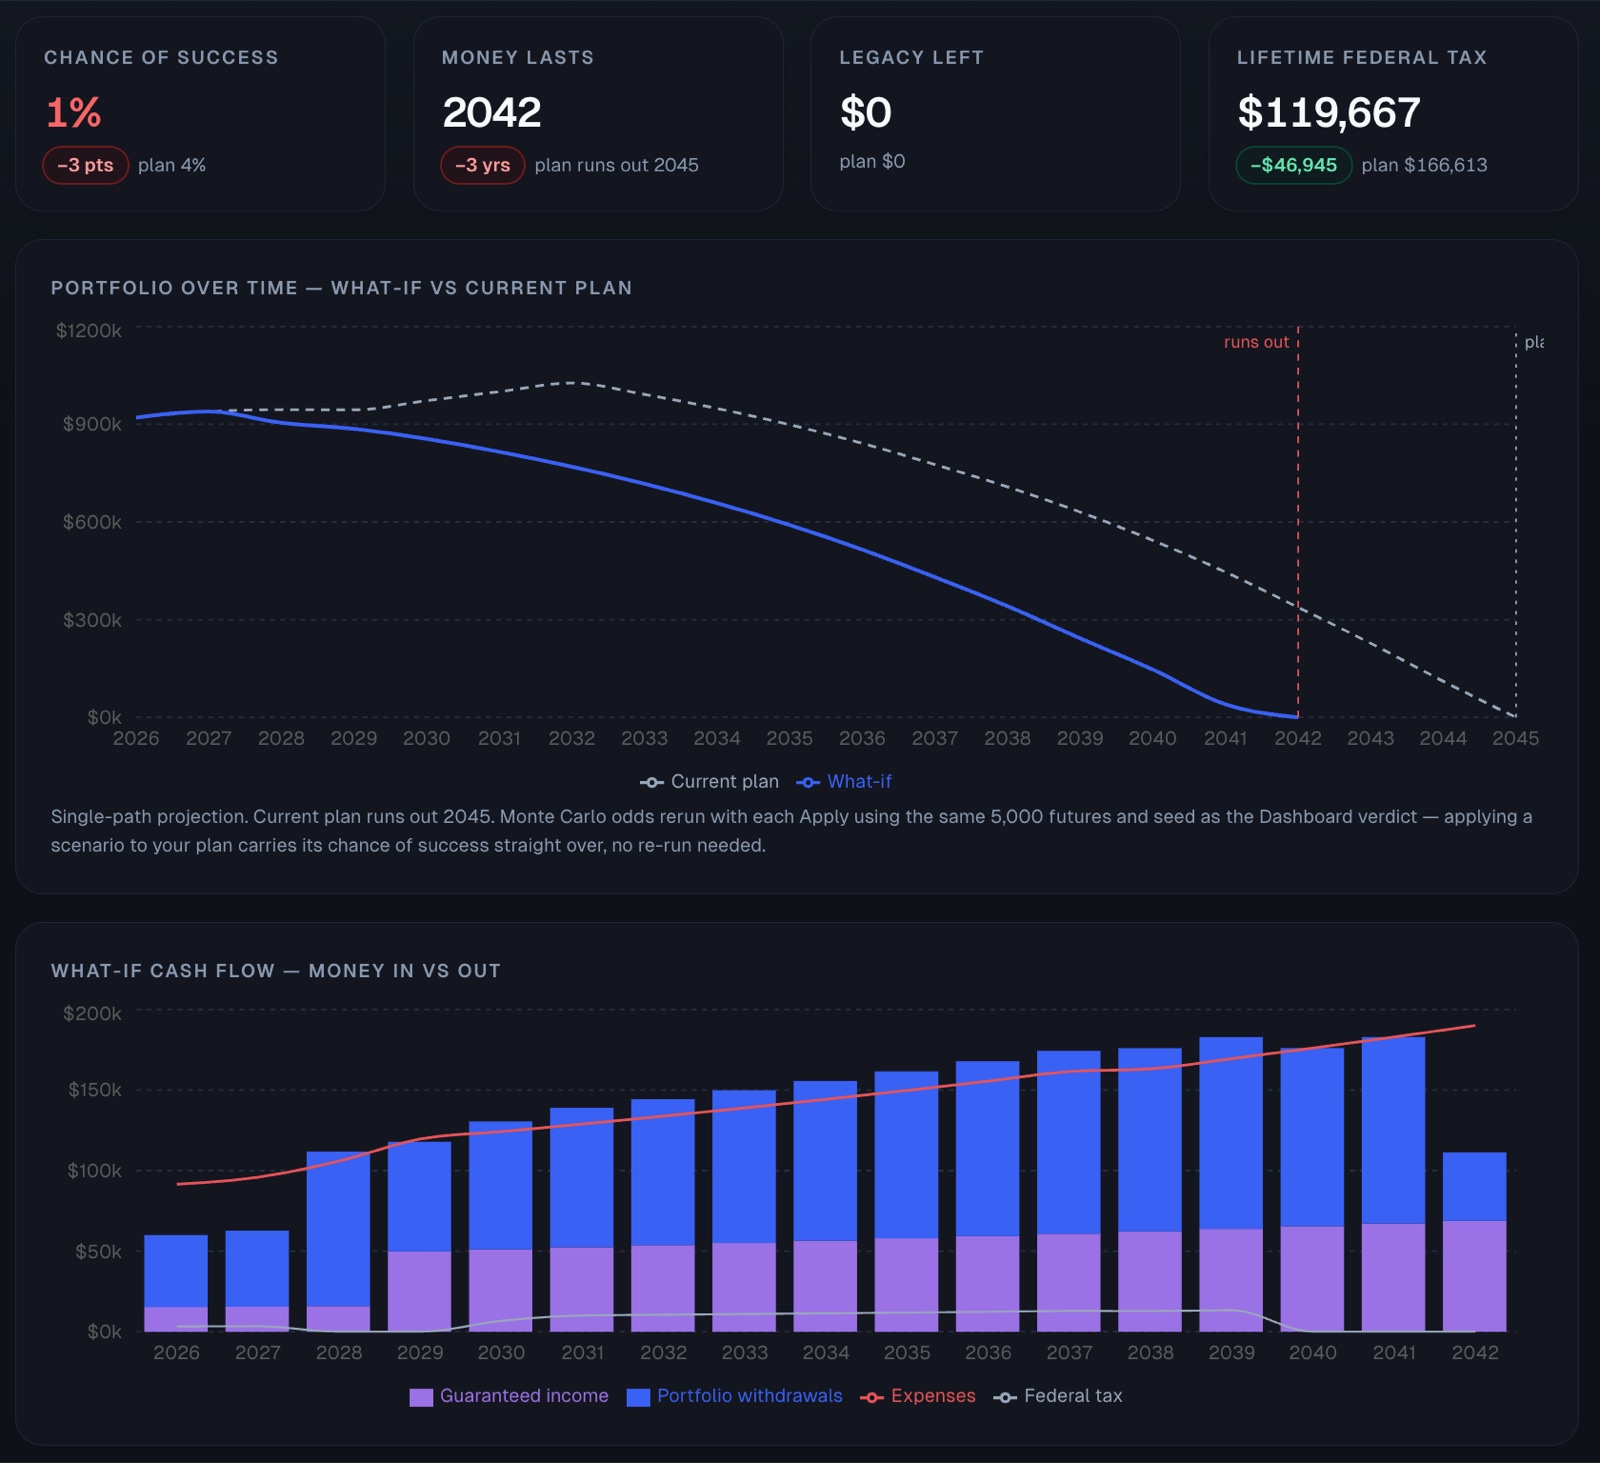Toggle the Current plan legend entry

[x=709, y=782]
